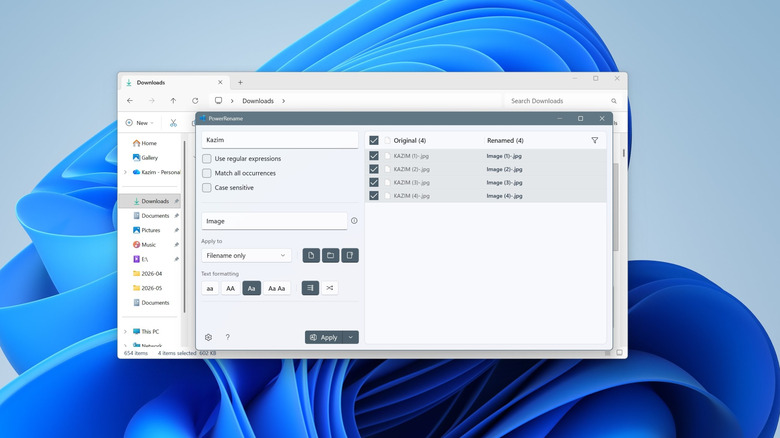This screenshot has height=438, width=780.
Task: Click the replace field containing 'Image'
Action: pyautogui.click(x=274, y=221)
